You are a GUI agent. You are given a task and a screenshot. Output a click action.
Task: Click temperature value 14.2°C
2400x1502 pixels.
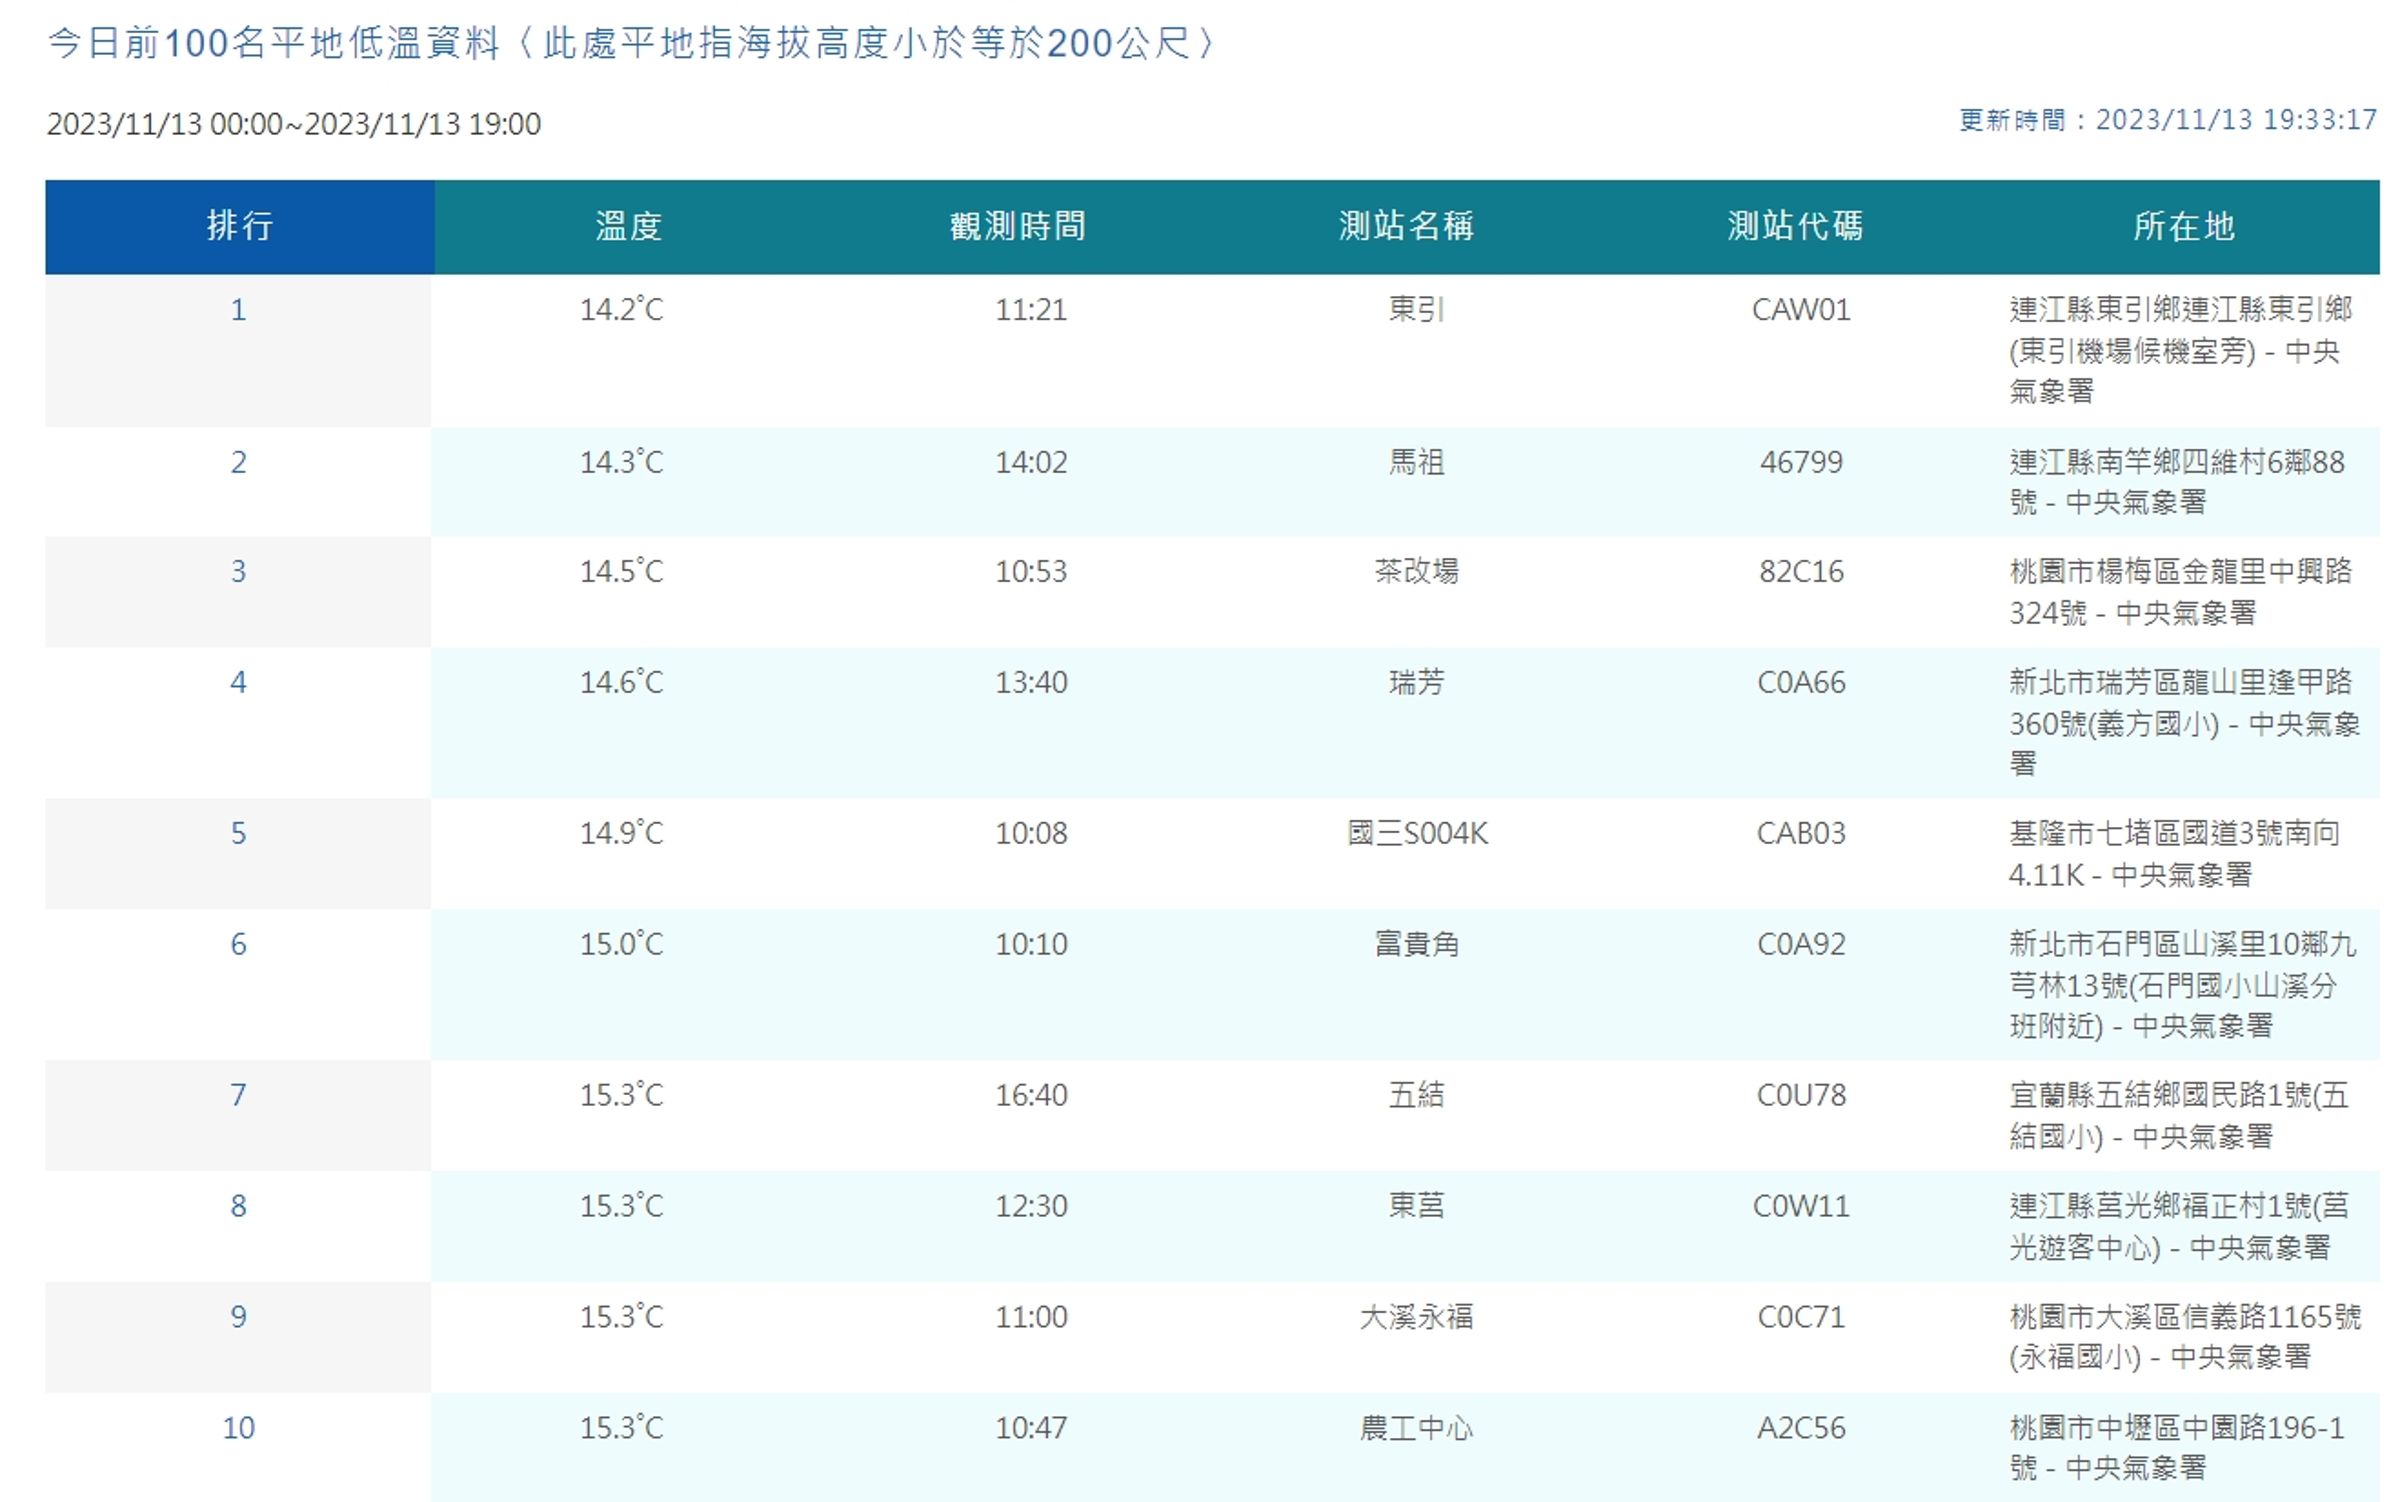click(622, 310)
